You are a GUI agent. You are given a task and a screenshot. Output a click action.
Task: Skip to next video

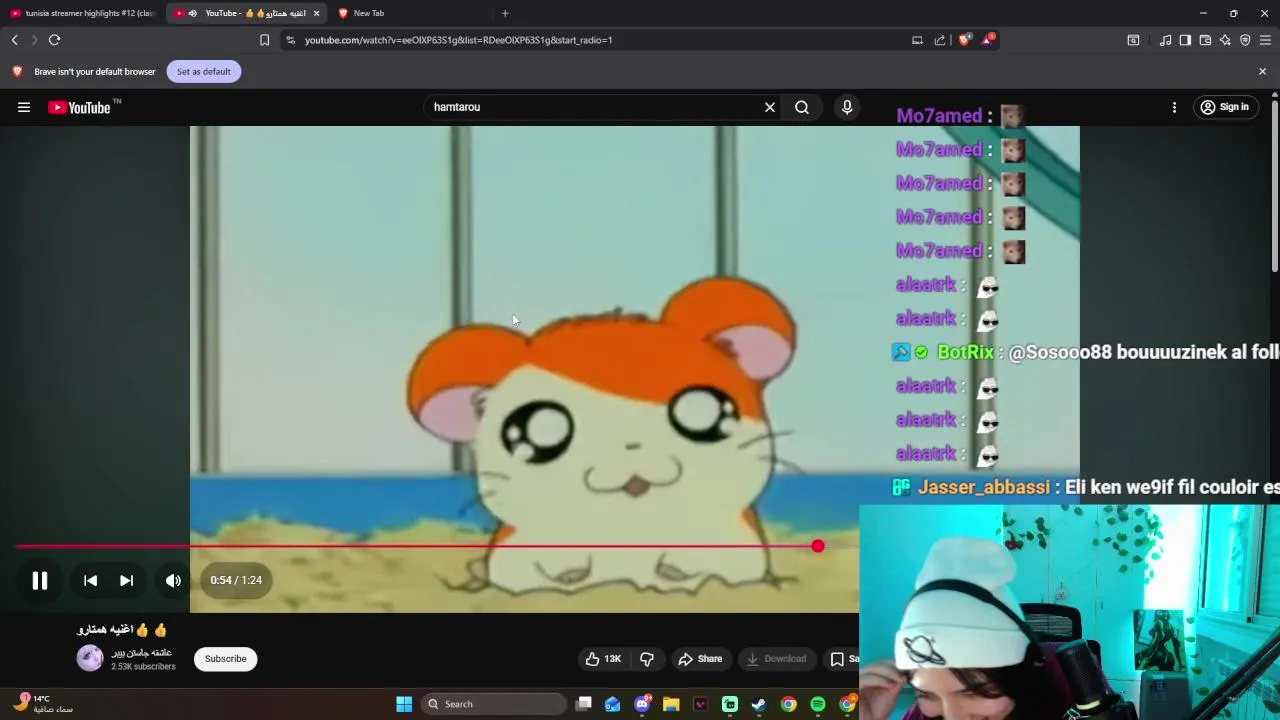pyautogui.click(x=127, y=580)
